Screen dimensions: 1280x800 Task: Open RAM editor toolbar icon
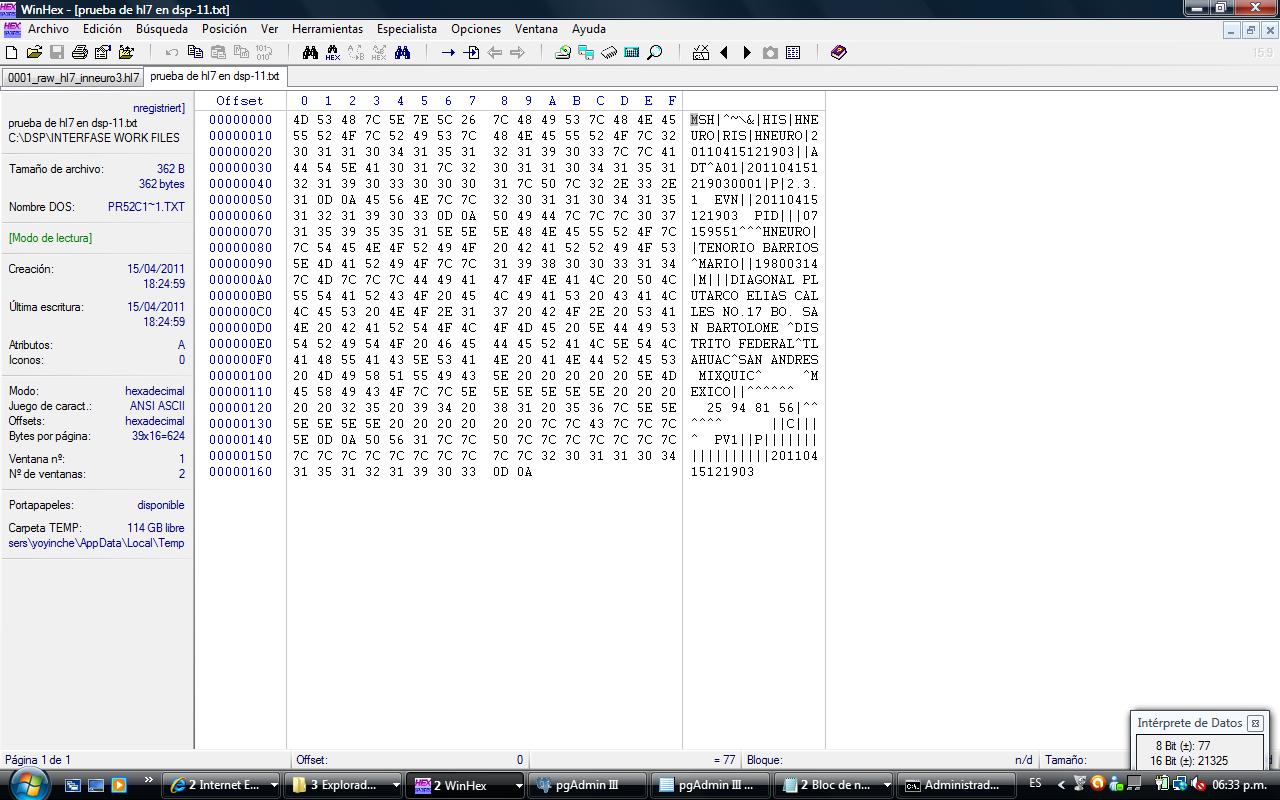[x=609, y=52]
